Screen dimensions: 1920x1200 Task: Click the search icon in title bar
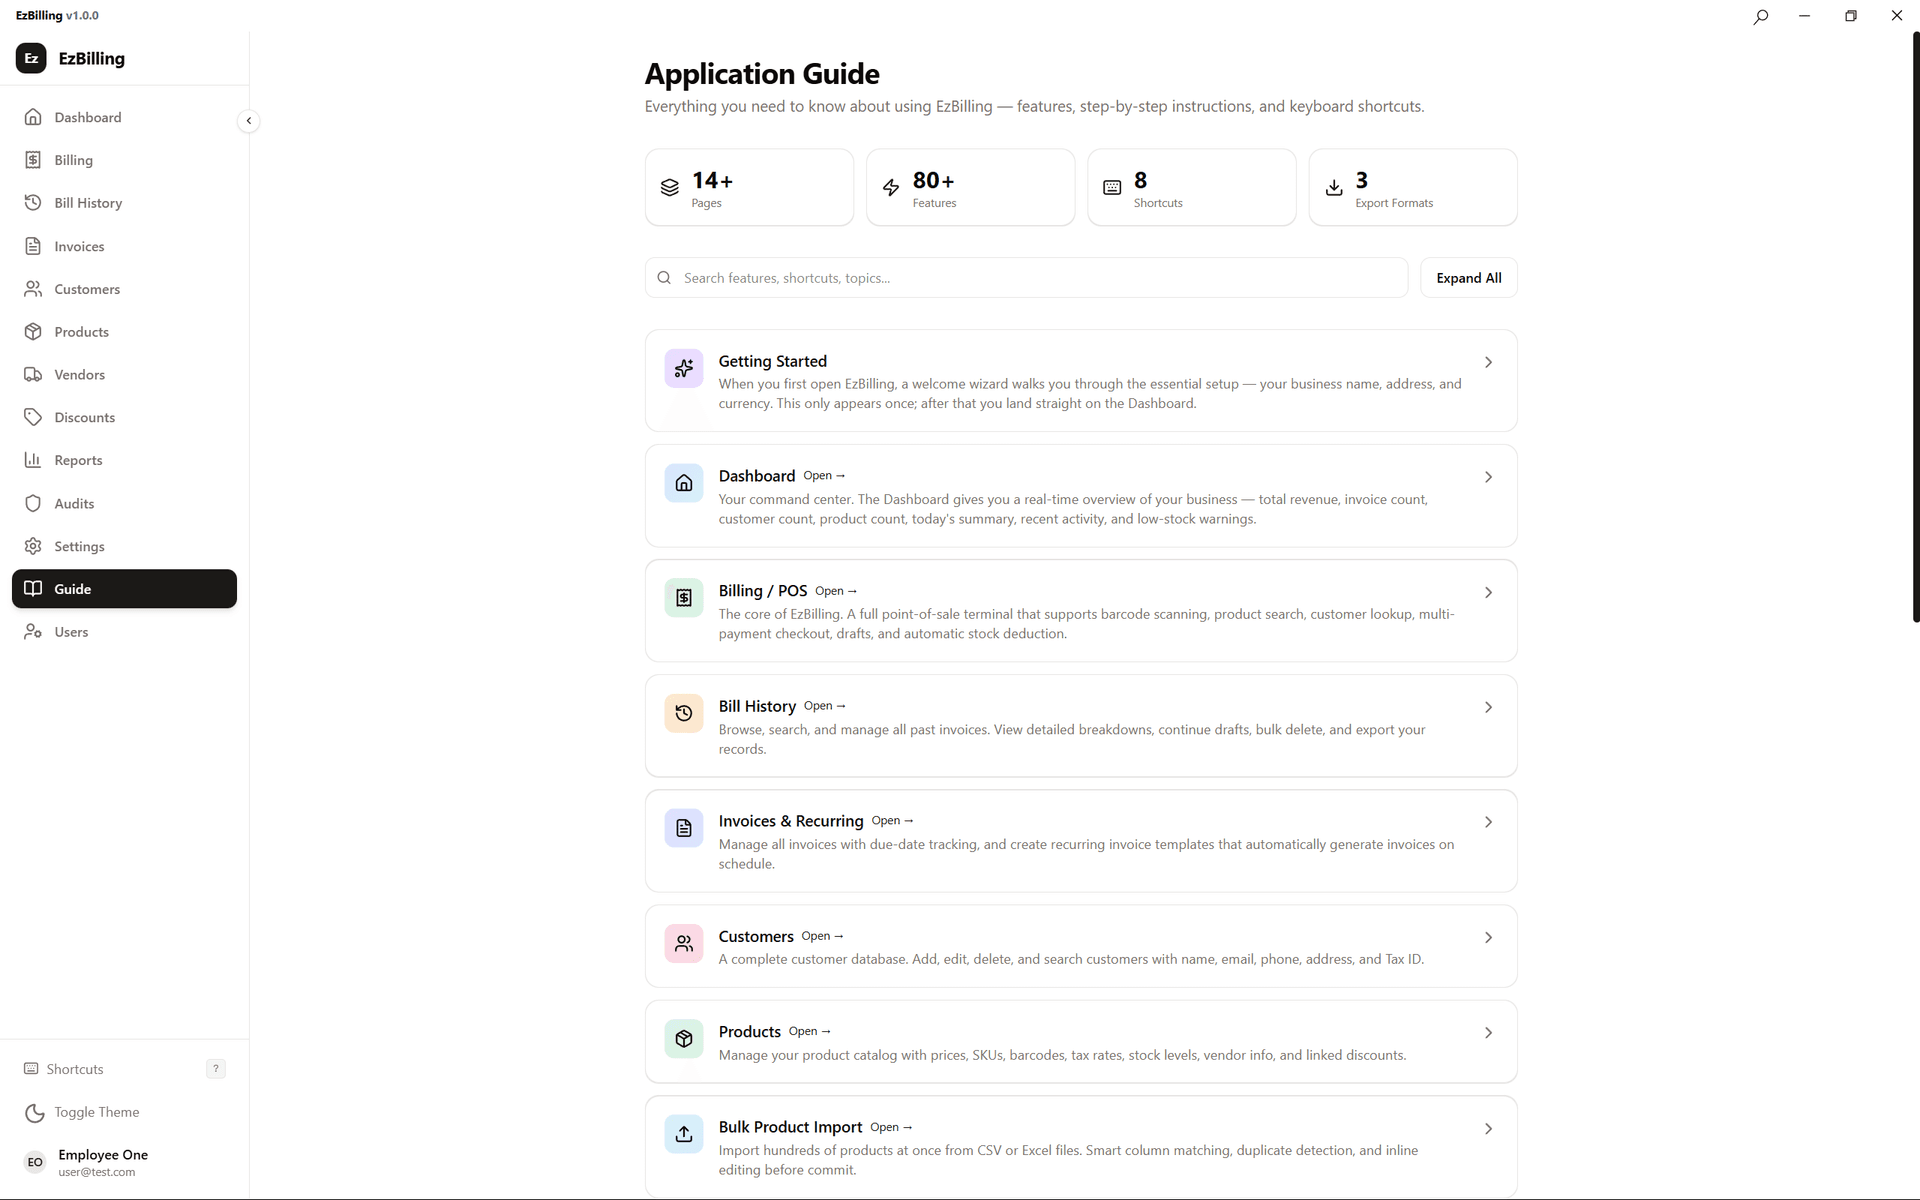[x=1761, y=16]
